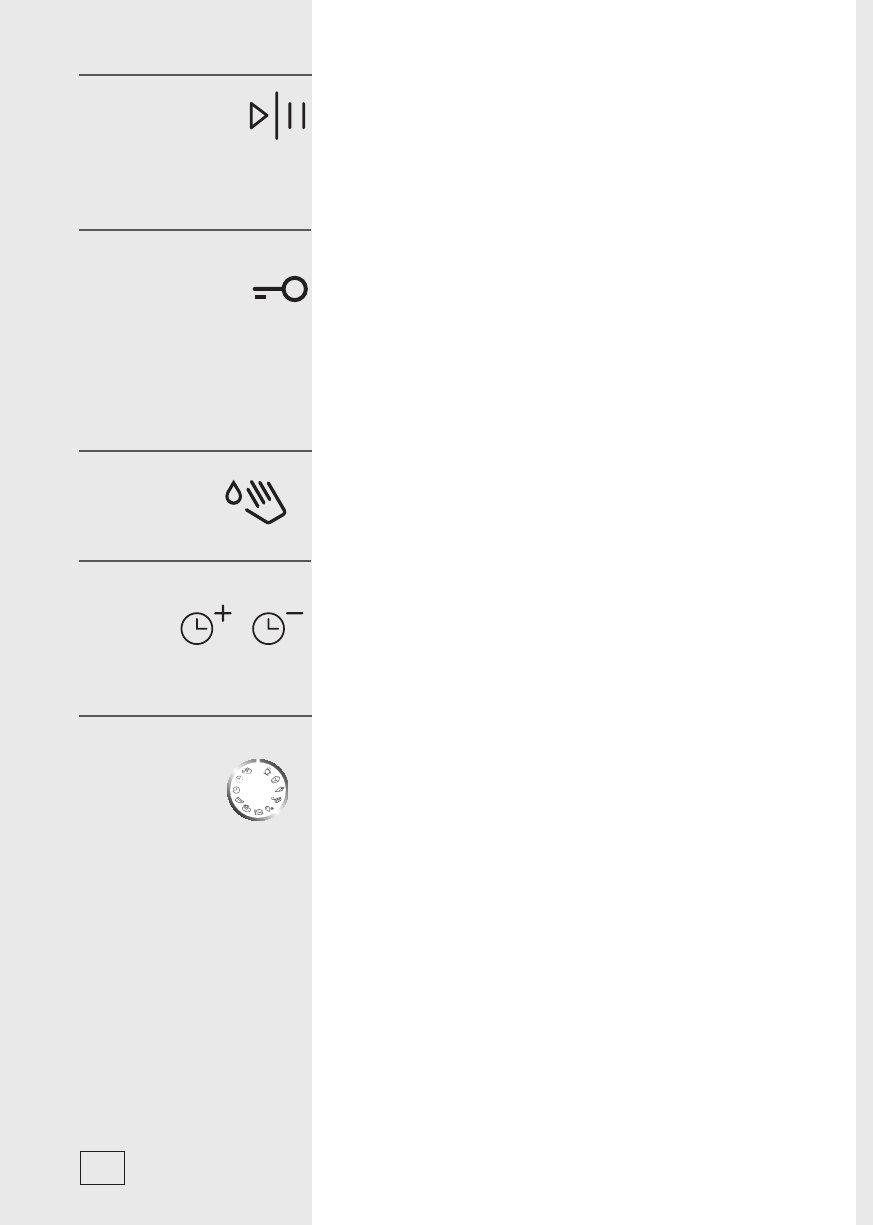Image resolution: width=873 pixels, height=1225 pixels.
Task: Select the cooking pot program on dial
Action: click(259, 812)
